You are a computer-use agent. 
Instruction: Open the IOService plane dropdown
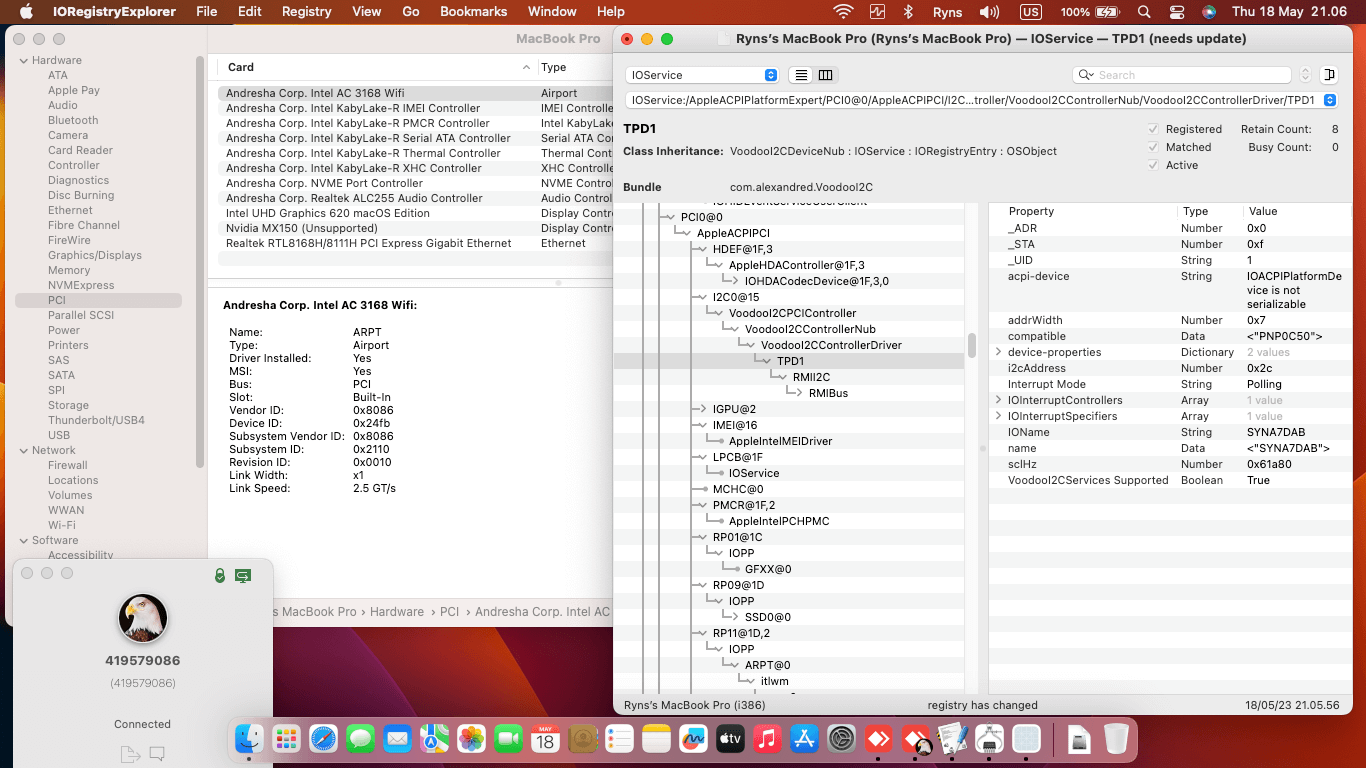click(x=702, y=75)
